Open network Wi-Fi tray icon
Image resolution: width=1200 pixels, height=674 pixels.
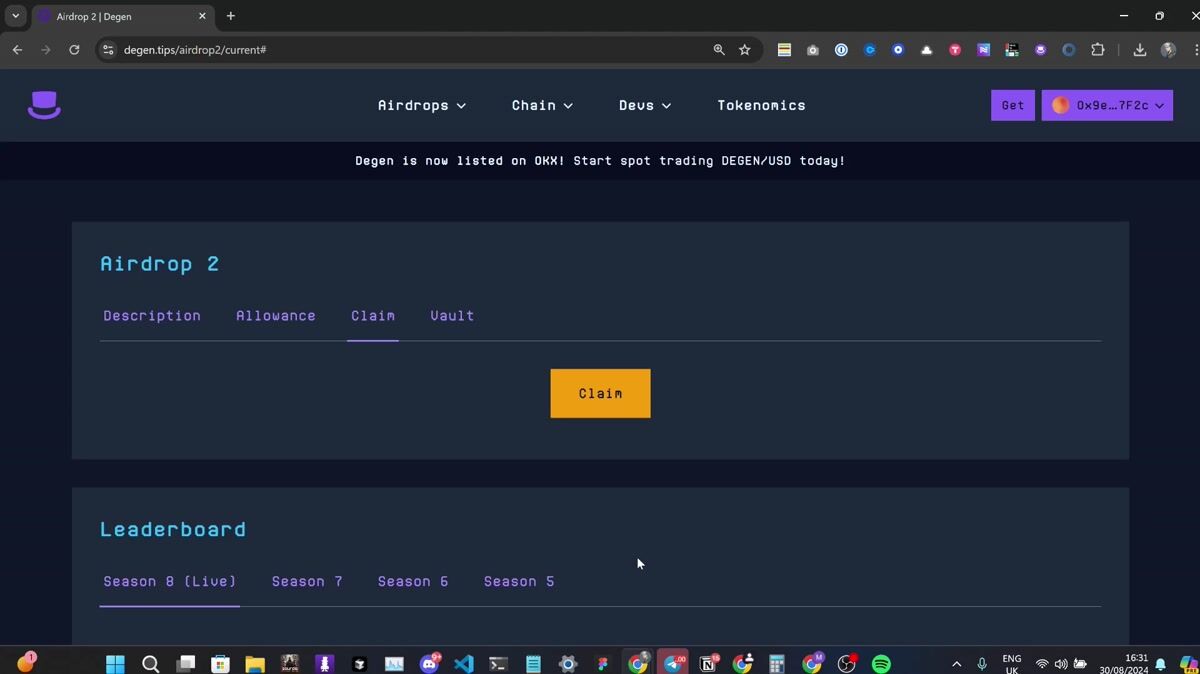coord(1042,664)
